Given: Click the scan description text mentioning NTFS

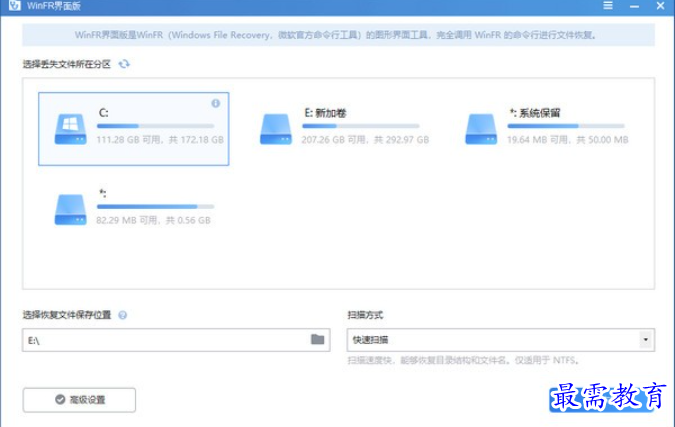Looking at the screenshot, I should point(463,360).
